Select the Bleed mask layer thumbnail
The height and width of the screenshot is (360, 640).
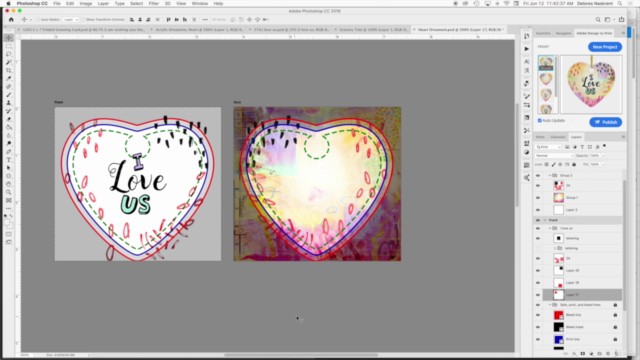tap(558, 327)
